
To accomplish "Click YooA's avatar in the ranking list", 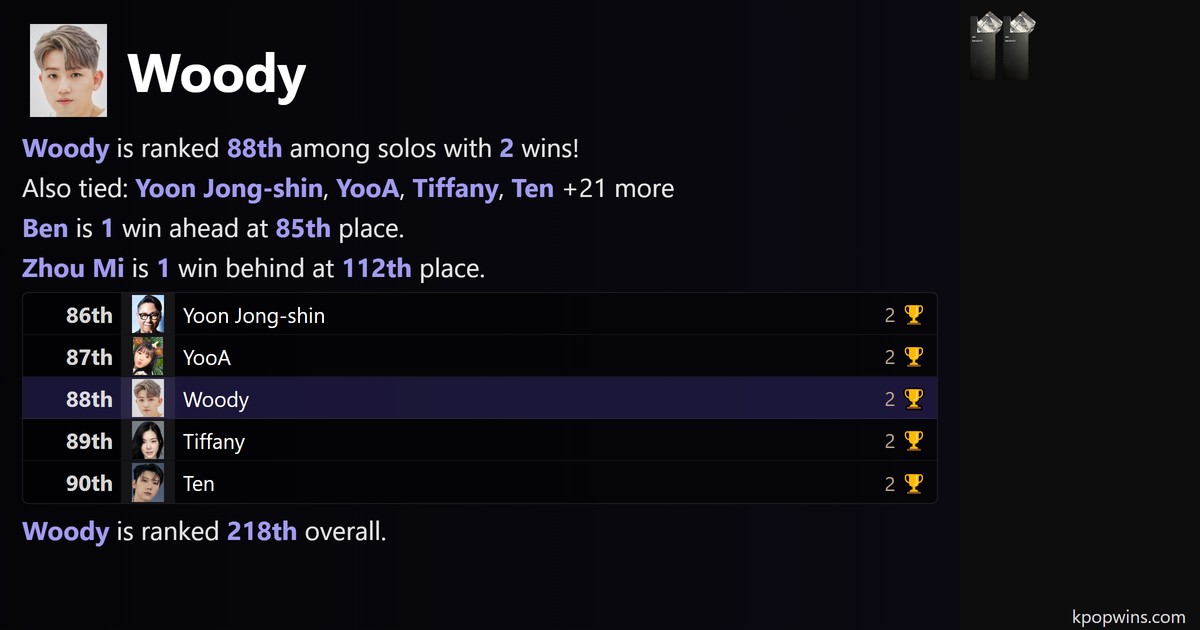I will [x=148, y=358].
